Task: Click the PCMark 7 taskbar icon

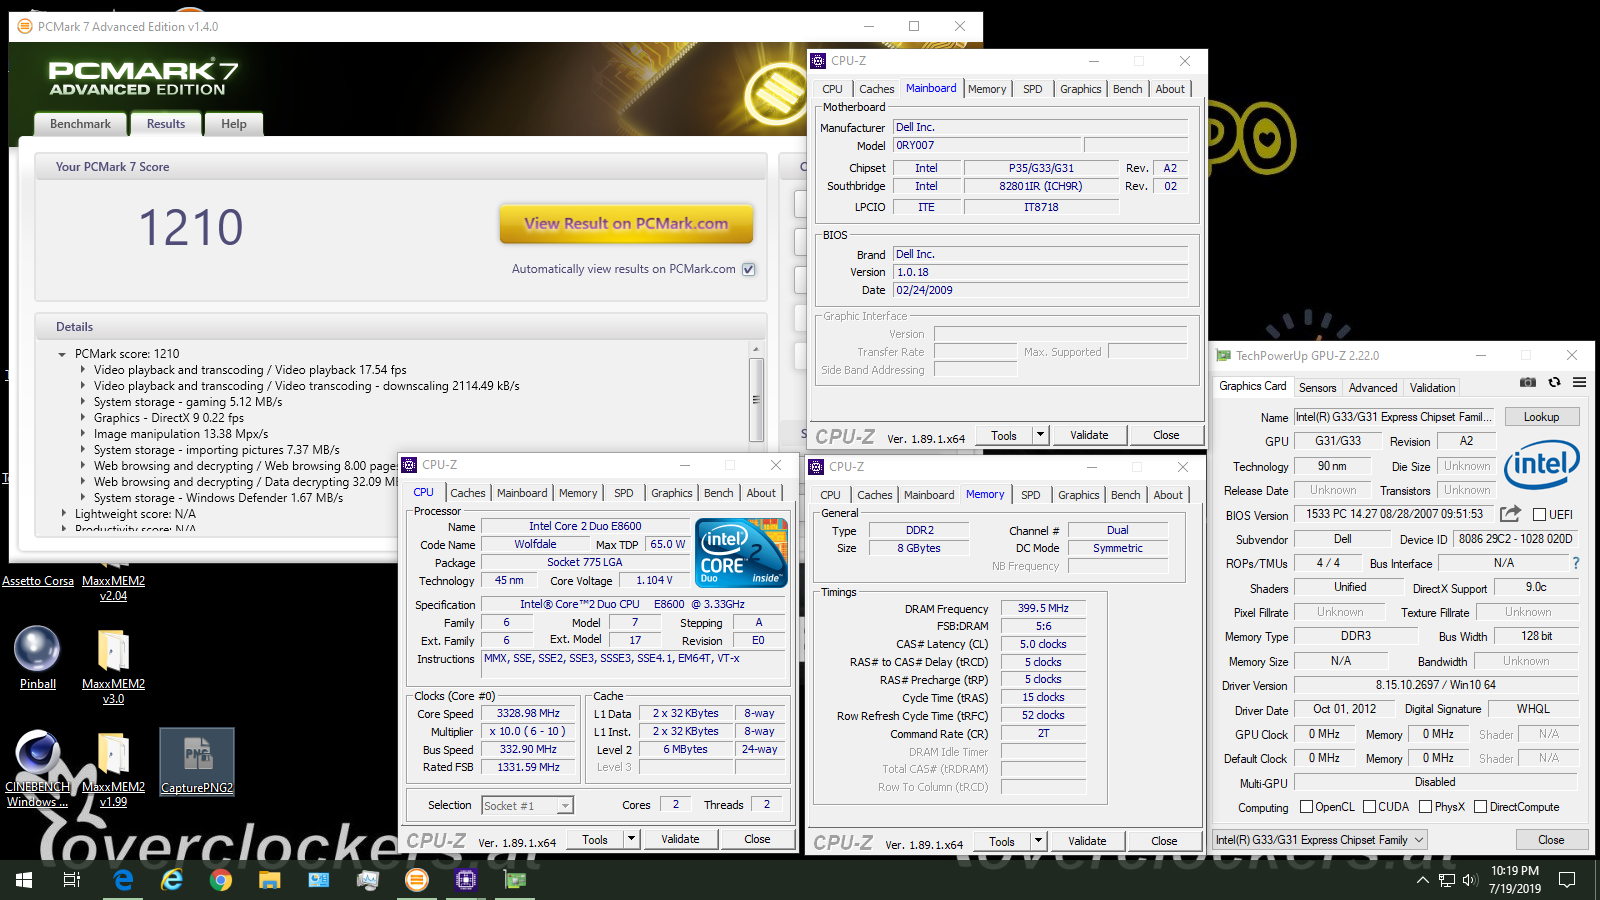Action: pos(417,880)
